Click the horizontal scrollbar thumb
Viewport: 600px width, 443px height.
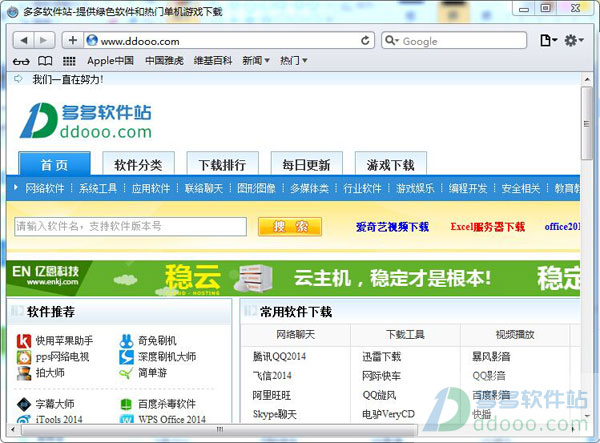click(220, 430)
